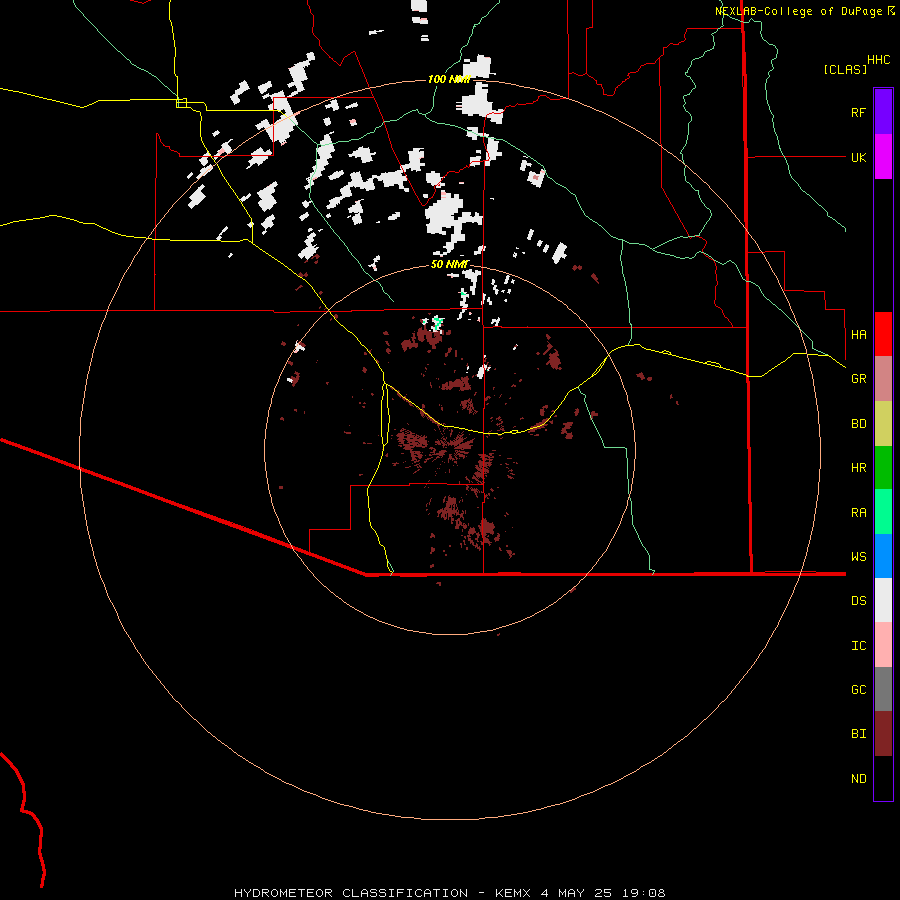Click the DS white legend swatch
This screenshot has height=900, width=900.
tap(883, 600)
